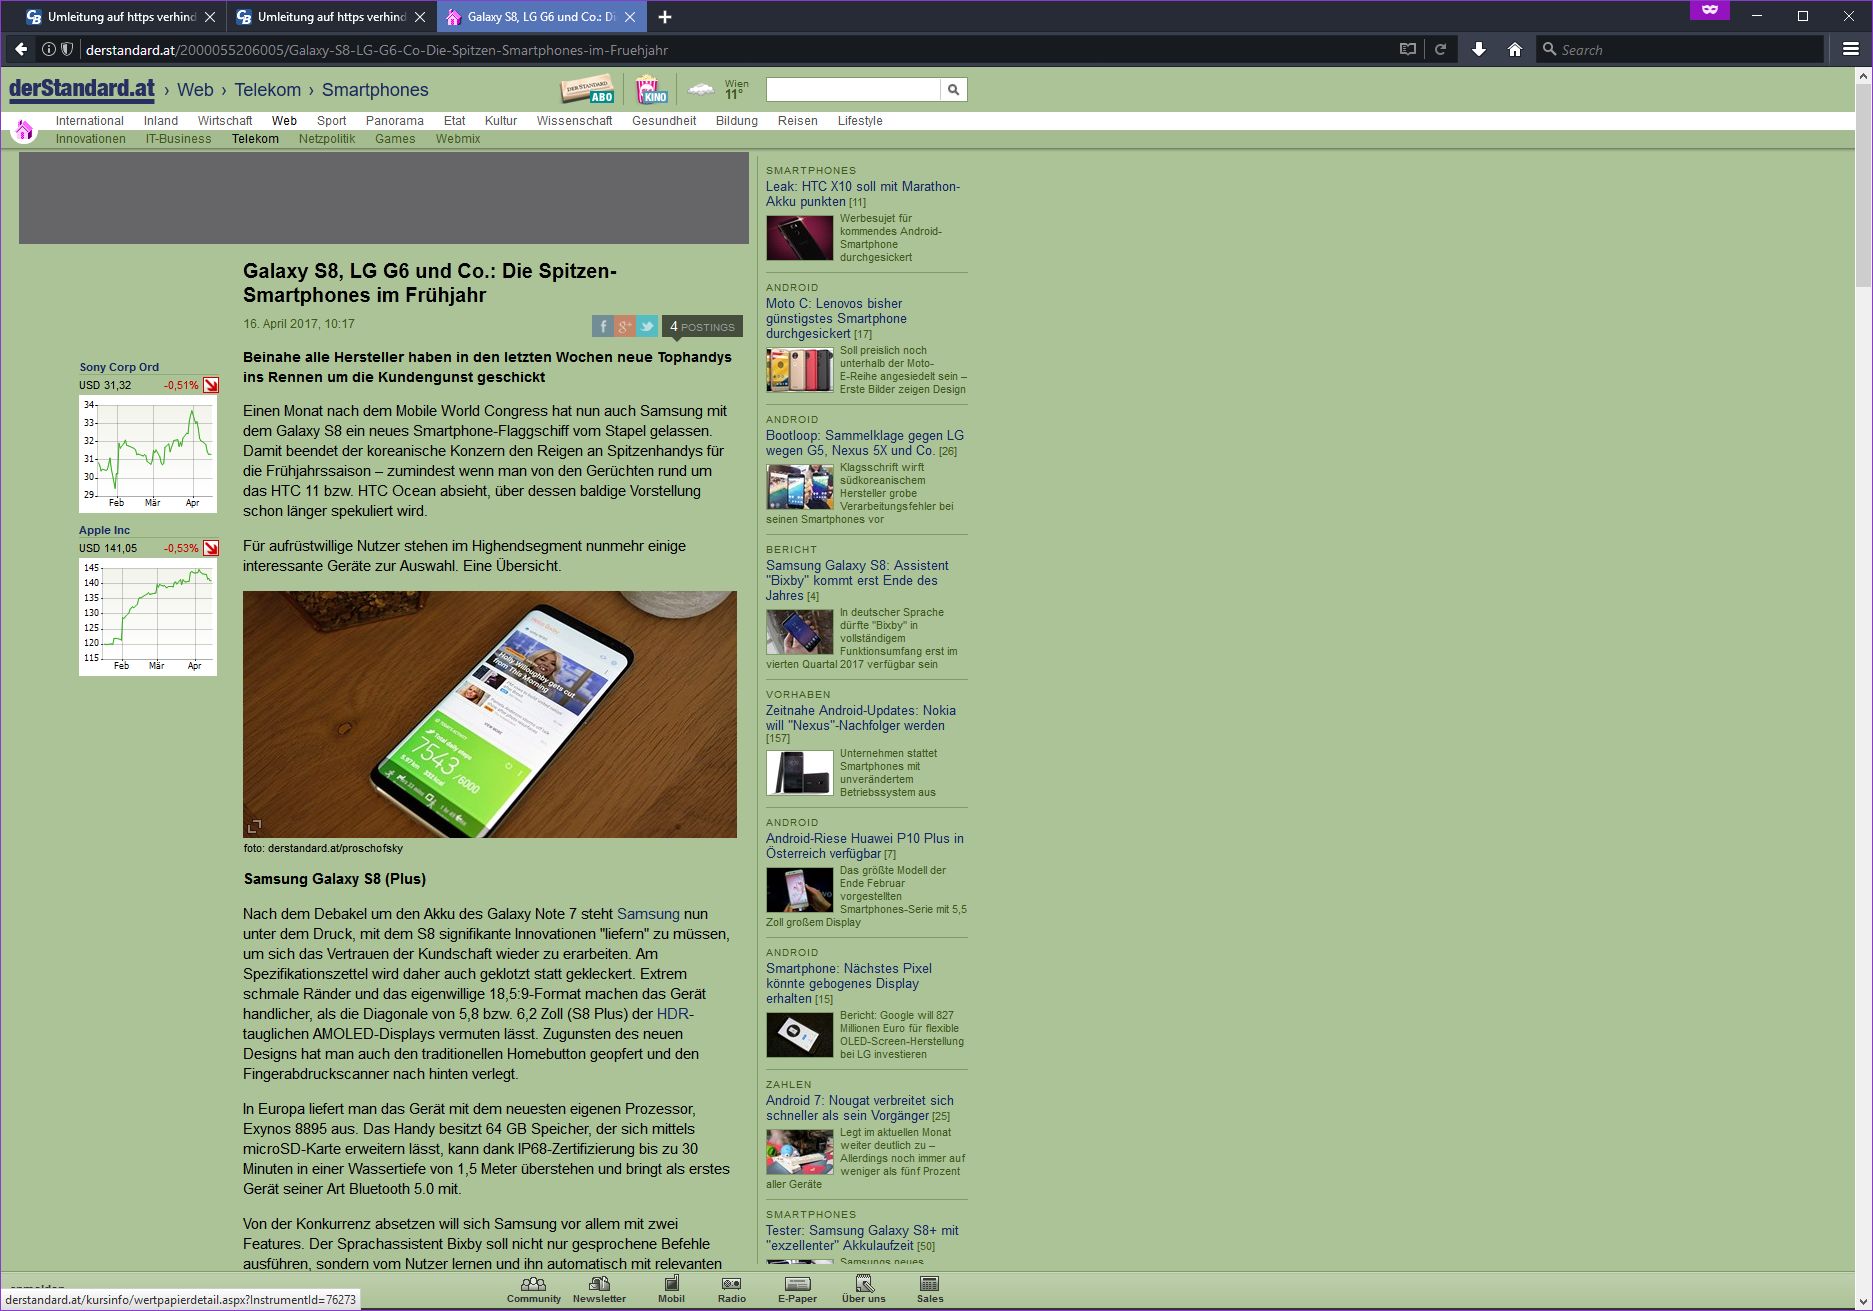Submit site search with magnifier button

[x=953, y=90]
